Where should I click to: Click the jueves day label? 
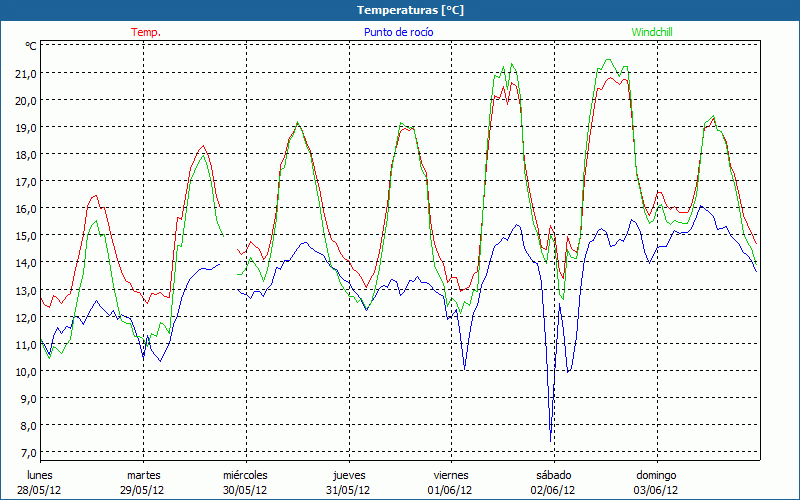[x=348, y=475]
